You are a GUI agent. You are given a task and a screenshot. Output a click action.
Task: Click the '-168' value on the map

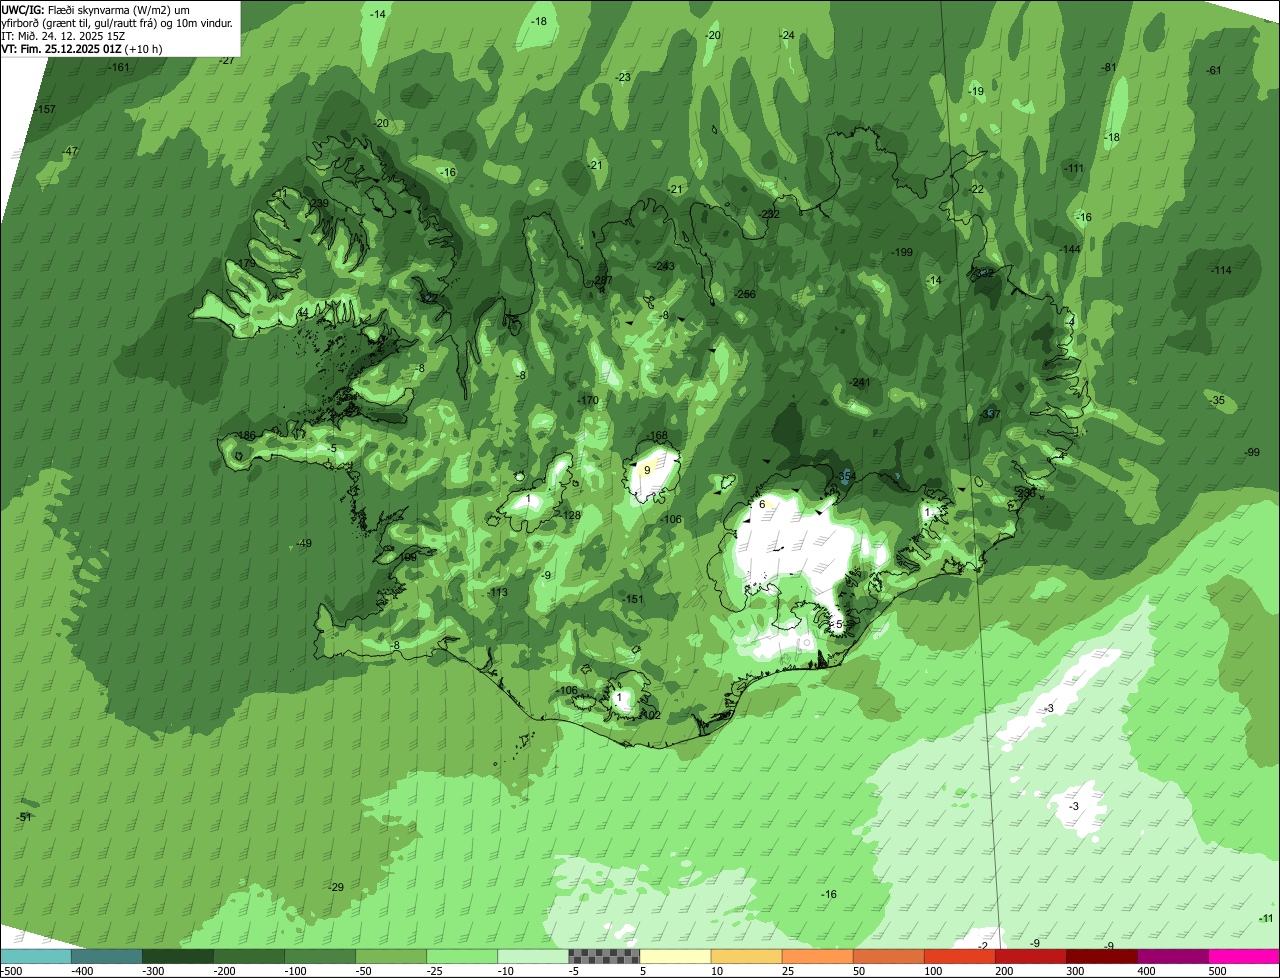[657, 435]
